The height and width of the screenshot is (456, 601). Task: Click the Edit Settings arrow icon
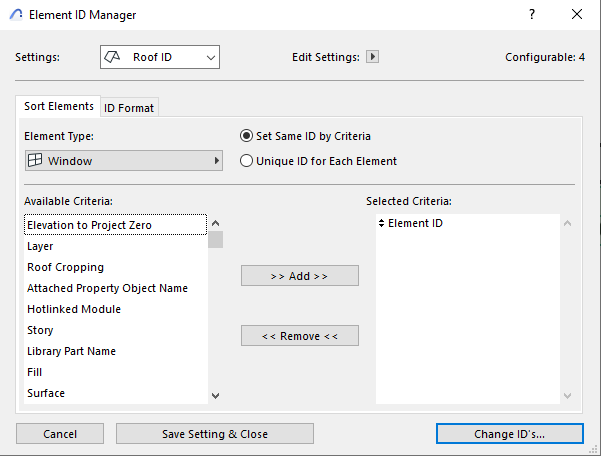pos(372,57)
